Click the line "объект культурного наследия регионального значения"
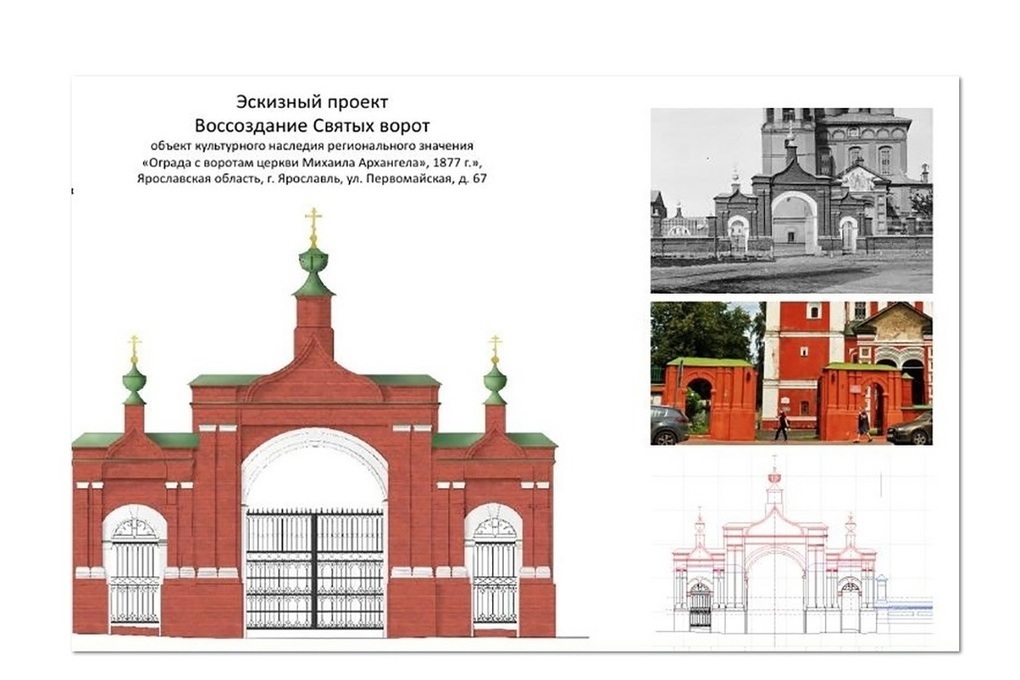1020x680 pixels. [x=312, y=146]
